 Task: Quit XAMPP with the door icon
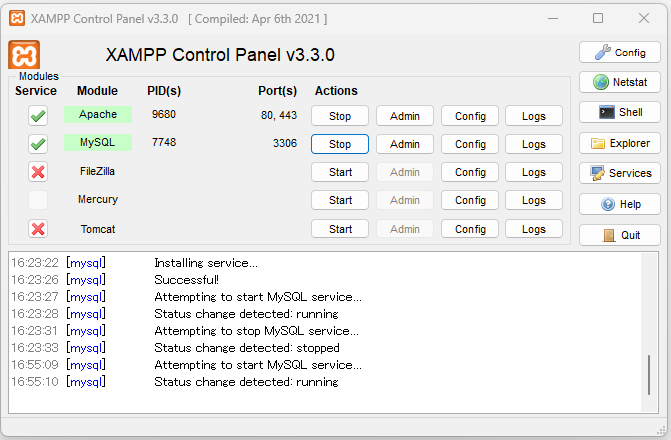(x=620, y=235)
